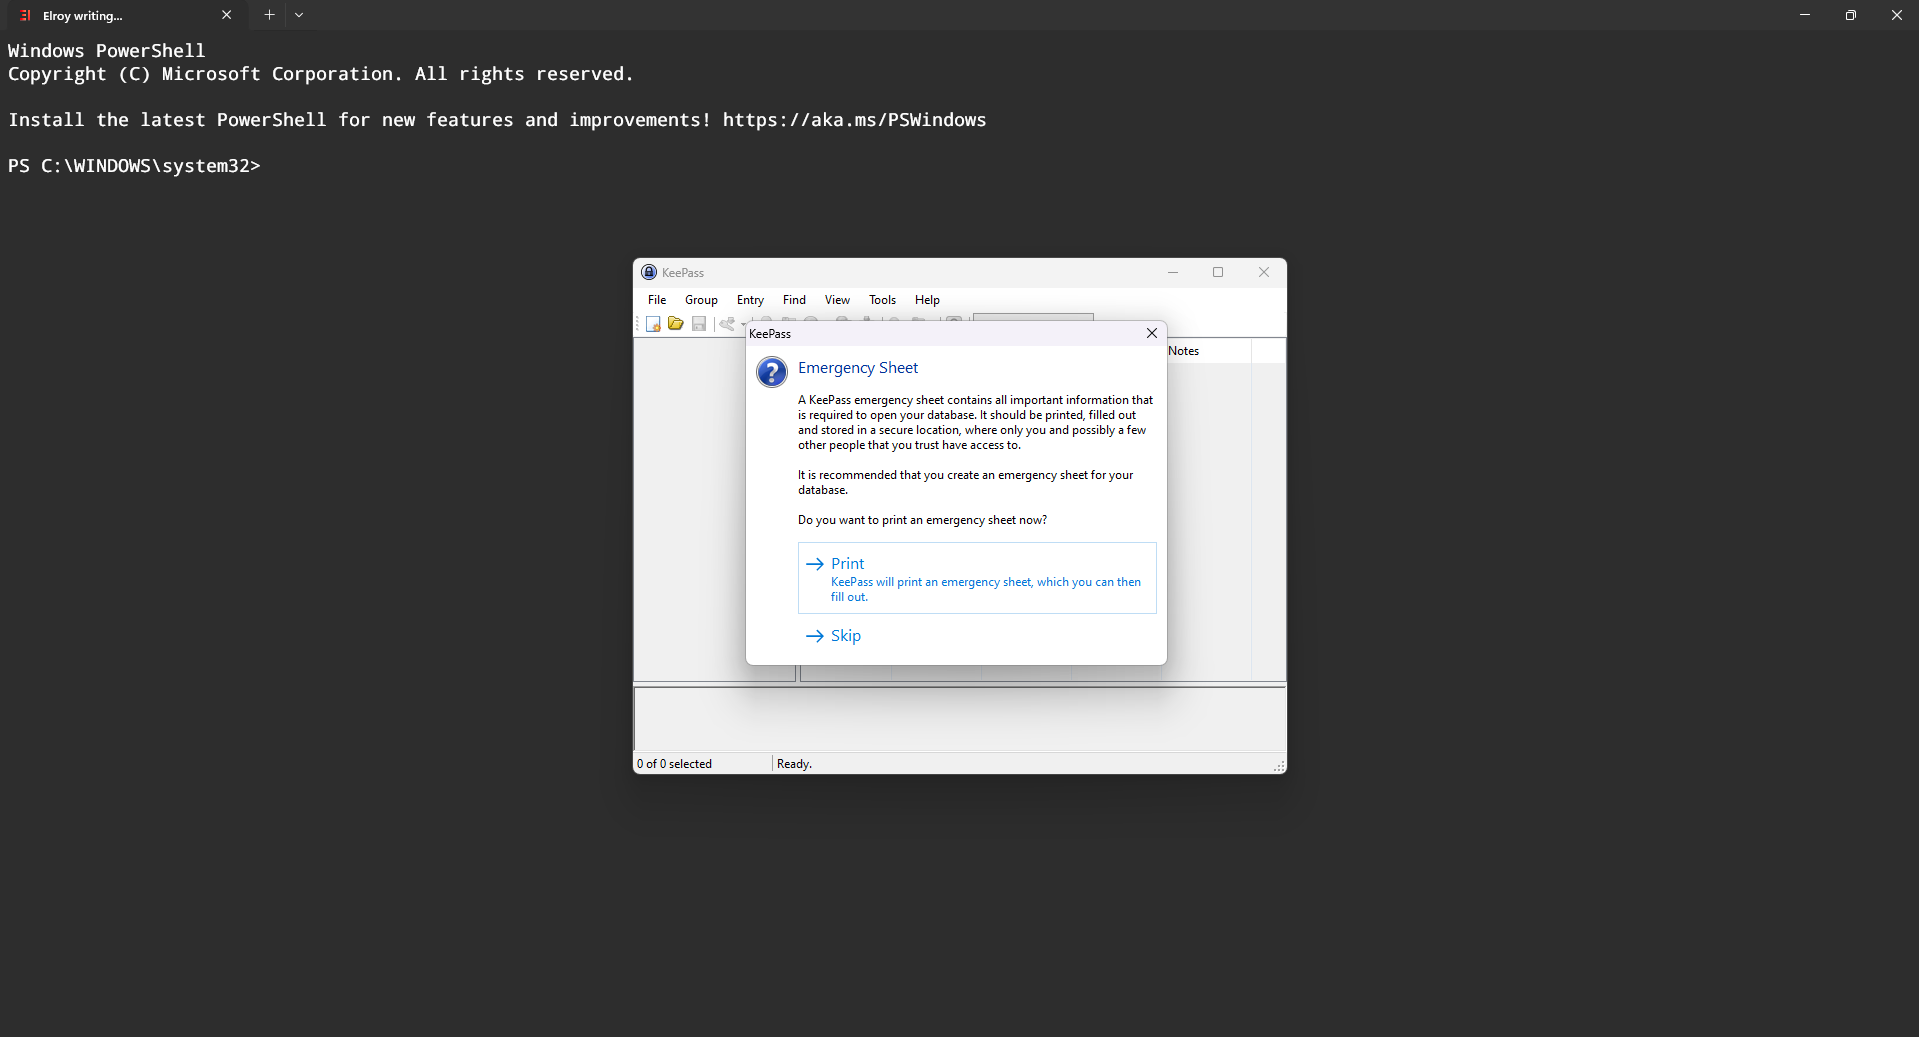Minimize the PowerShell terminal window
This screenshot has width=1919, height=1037.
(x=1805, y=15)
